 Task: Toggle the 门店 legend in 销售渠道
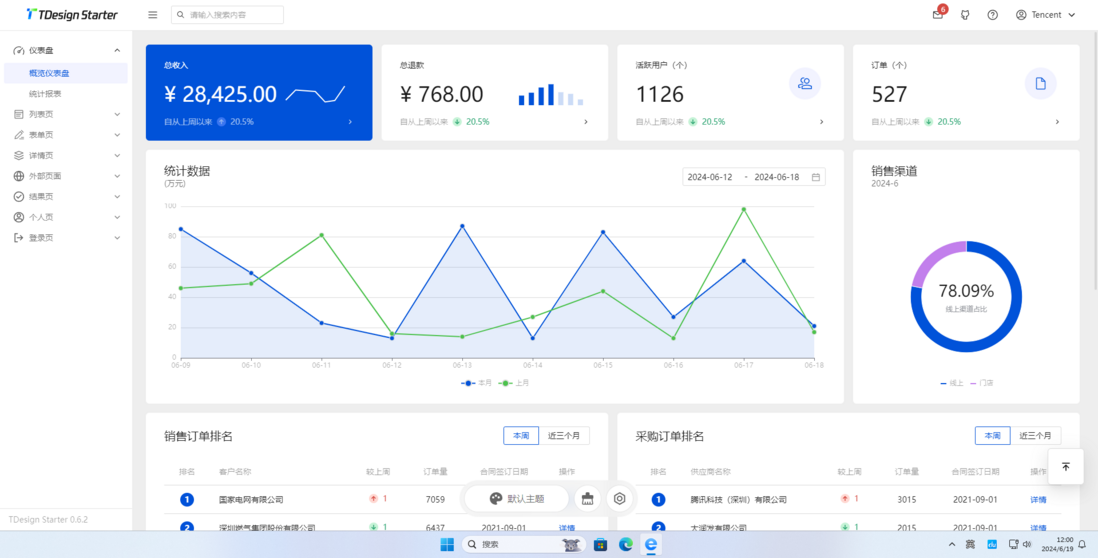(x=982, y=383)
